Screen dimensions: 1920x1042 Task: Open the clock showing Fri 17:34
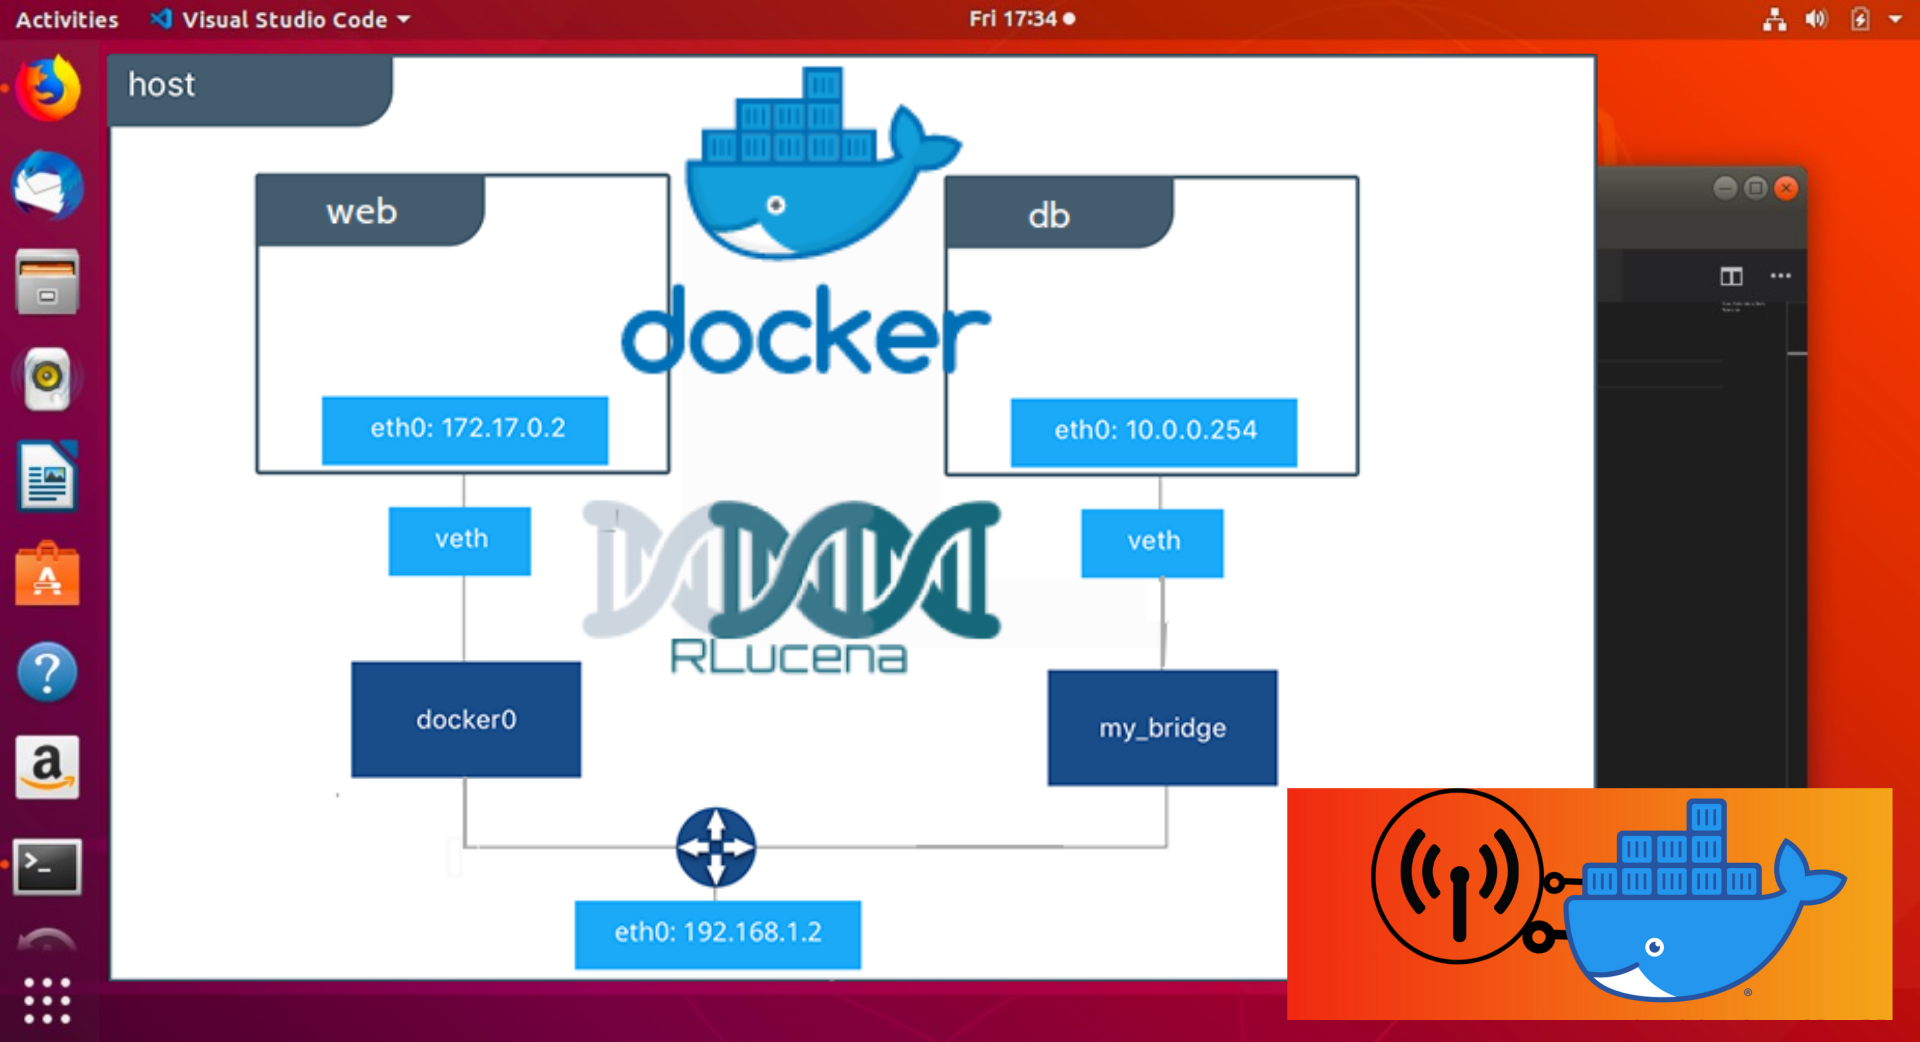click(x=1021, y=19)
